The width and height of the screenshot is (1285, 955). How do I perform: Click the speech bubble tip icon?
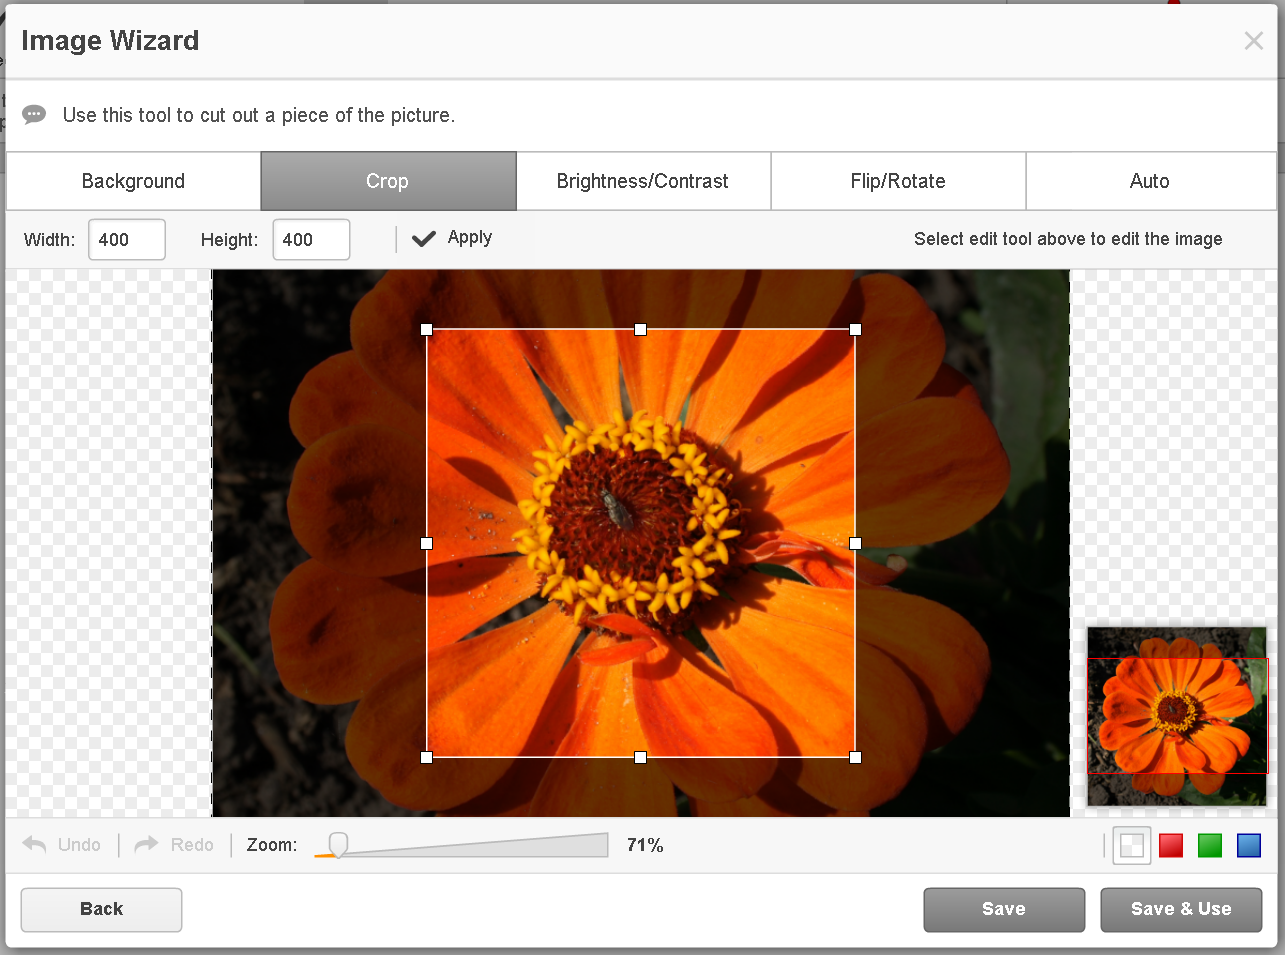[x=33, y=114]
